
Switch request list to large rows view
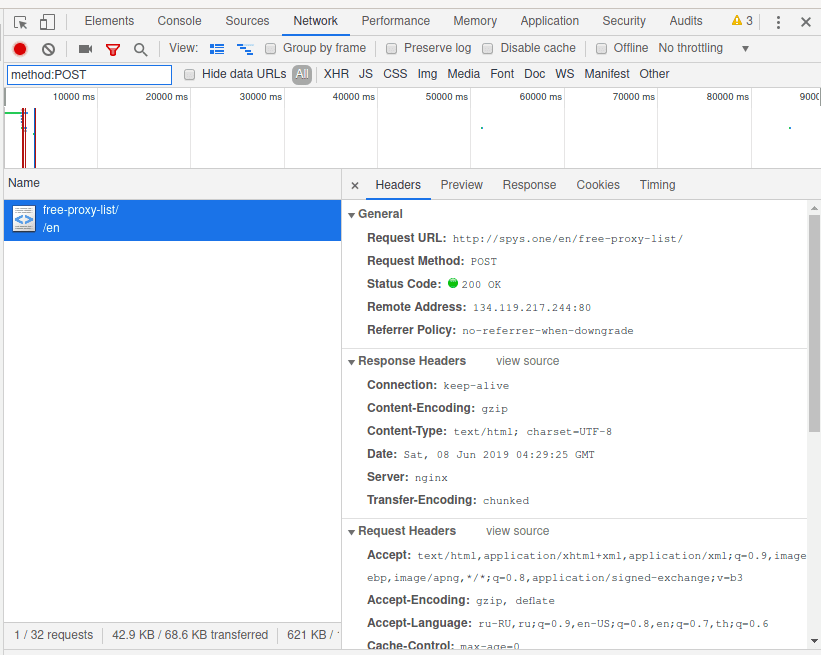(x=217, y=48)
